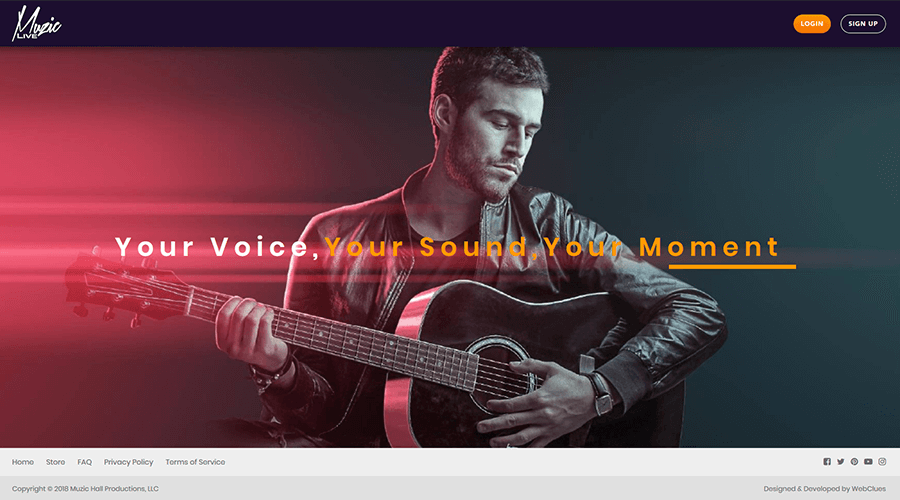Open Terms of Service link
The height and width of the screenshot is (500, 900).
(x=195, y=462)
